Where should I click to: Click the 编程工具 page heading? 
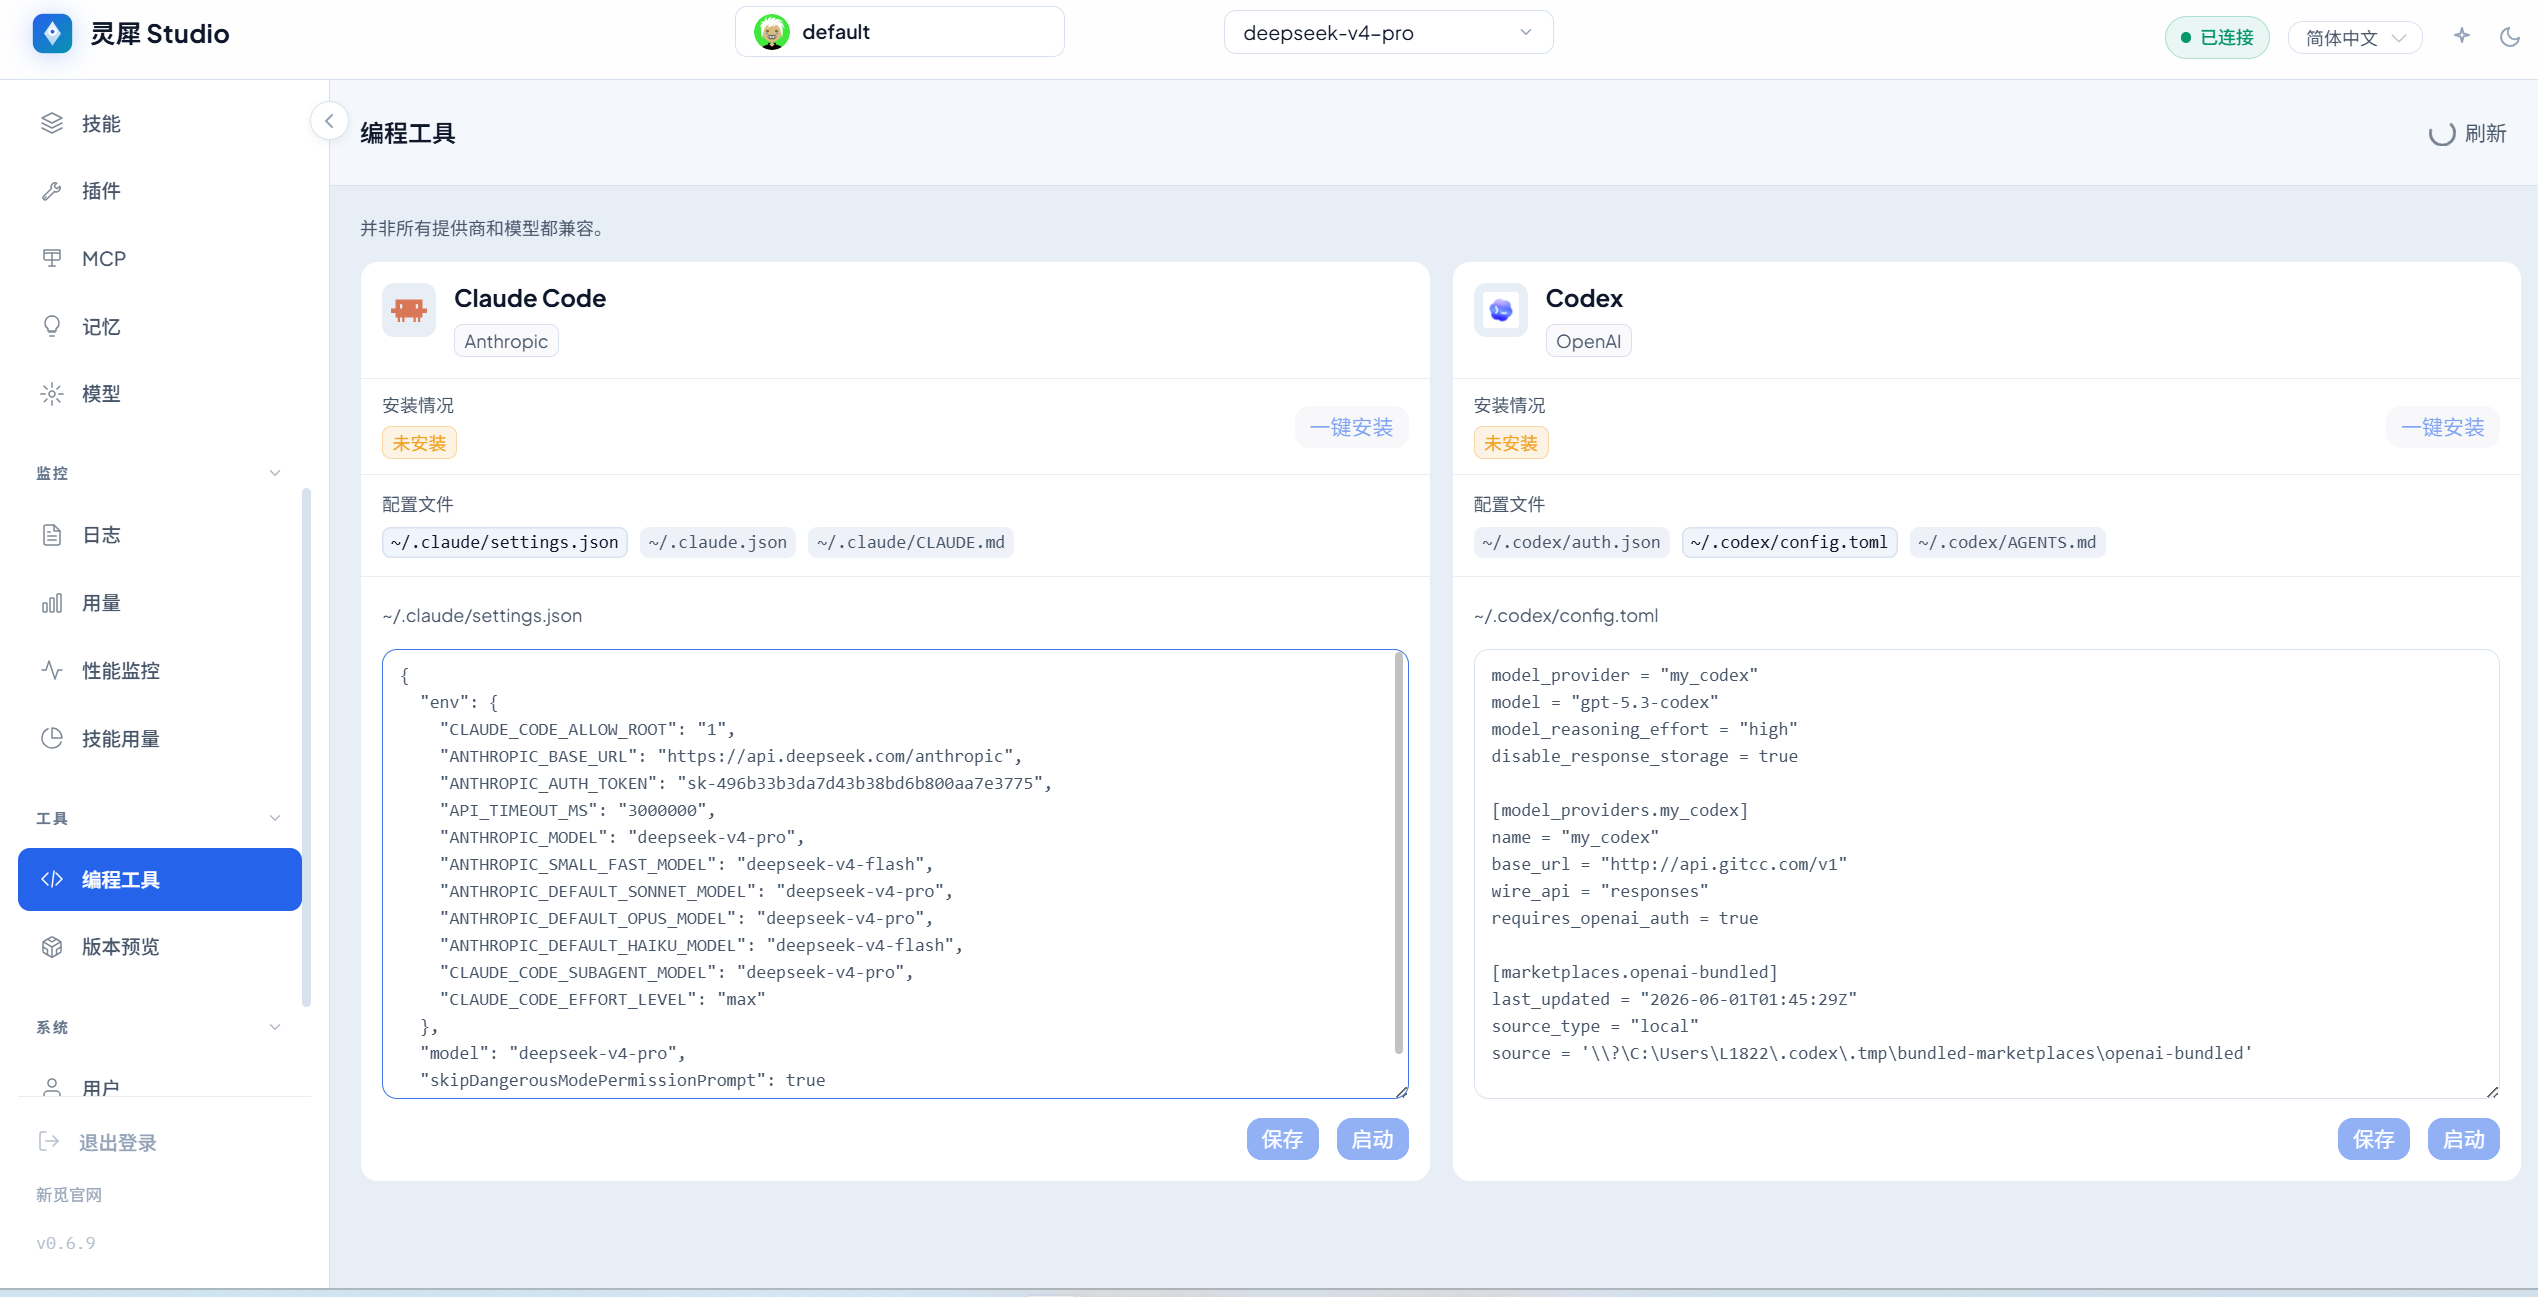coord(408,133)
